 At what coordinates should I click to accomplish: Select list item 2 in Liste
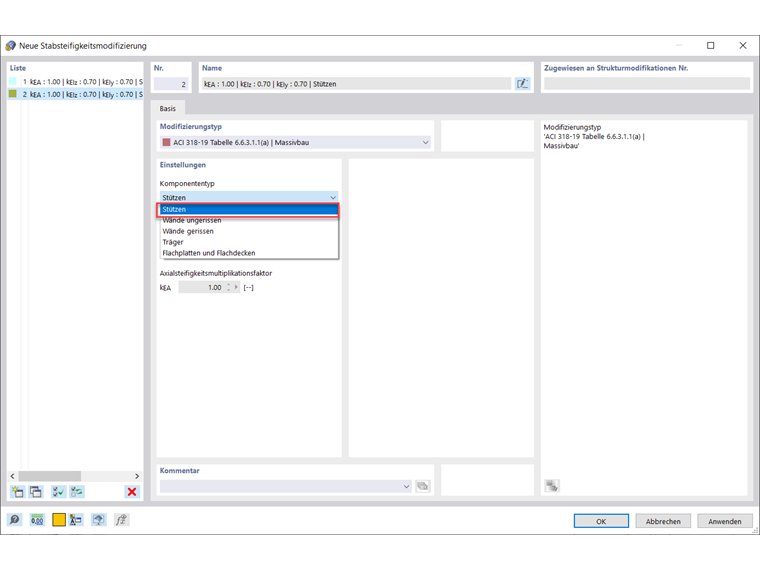[x=76, y=94]
